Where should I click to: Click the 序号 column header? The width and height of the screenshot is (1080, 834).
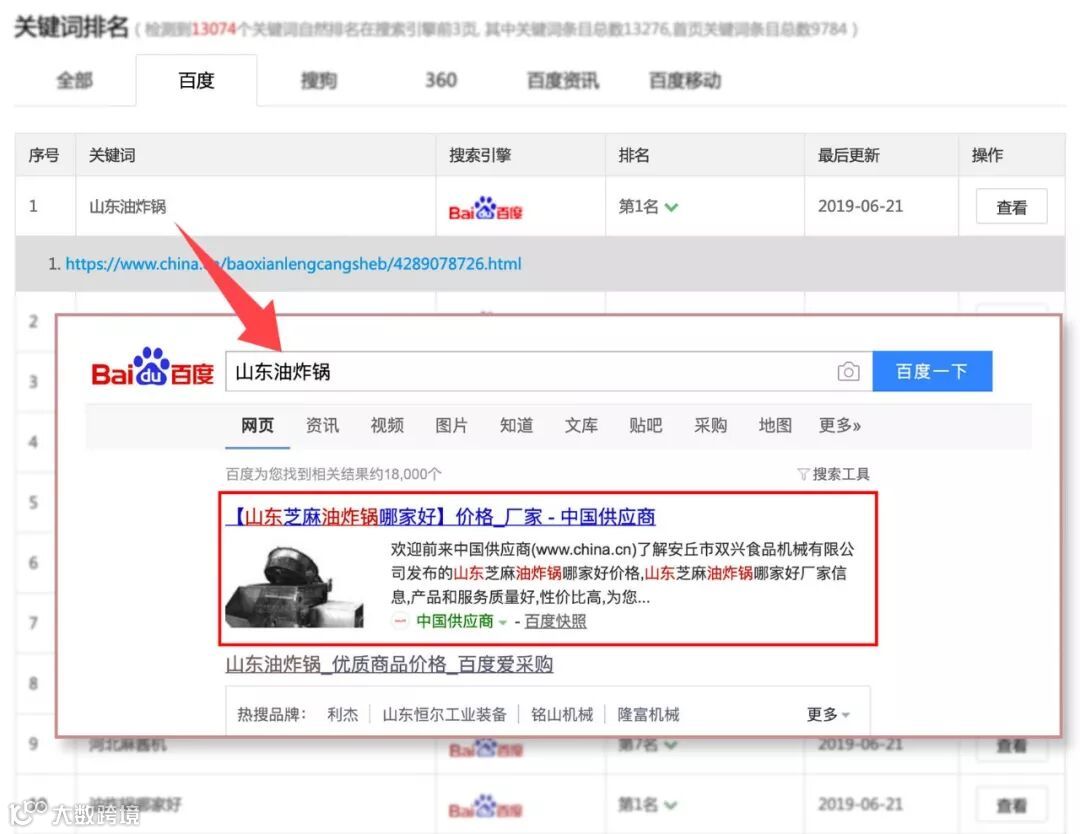pos(43,155)
